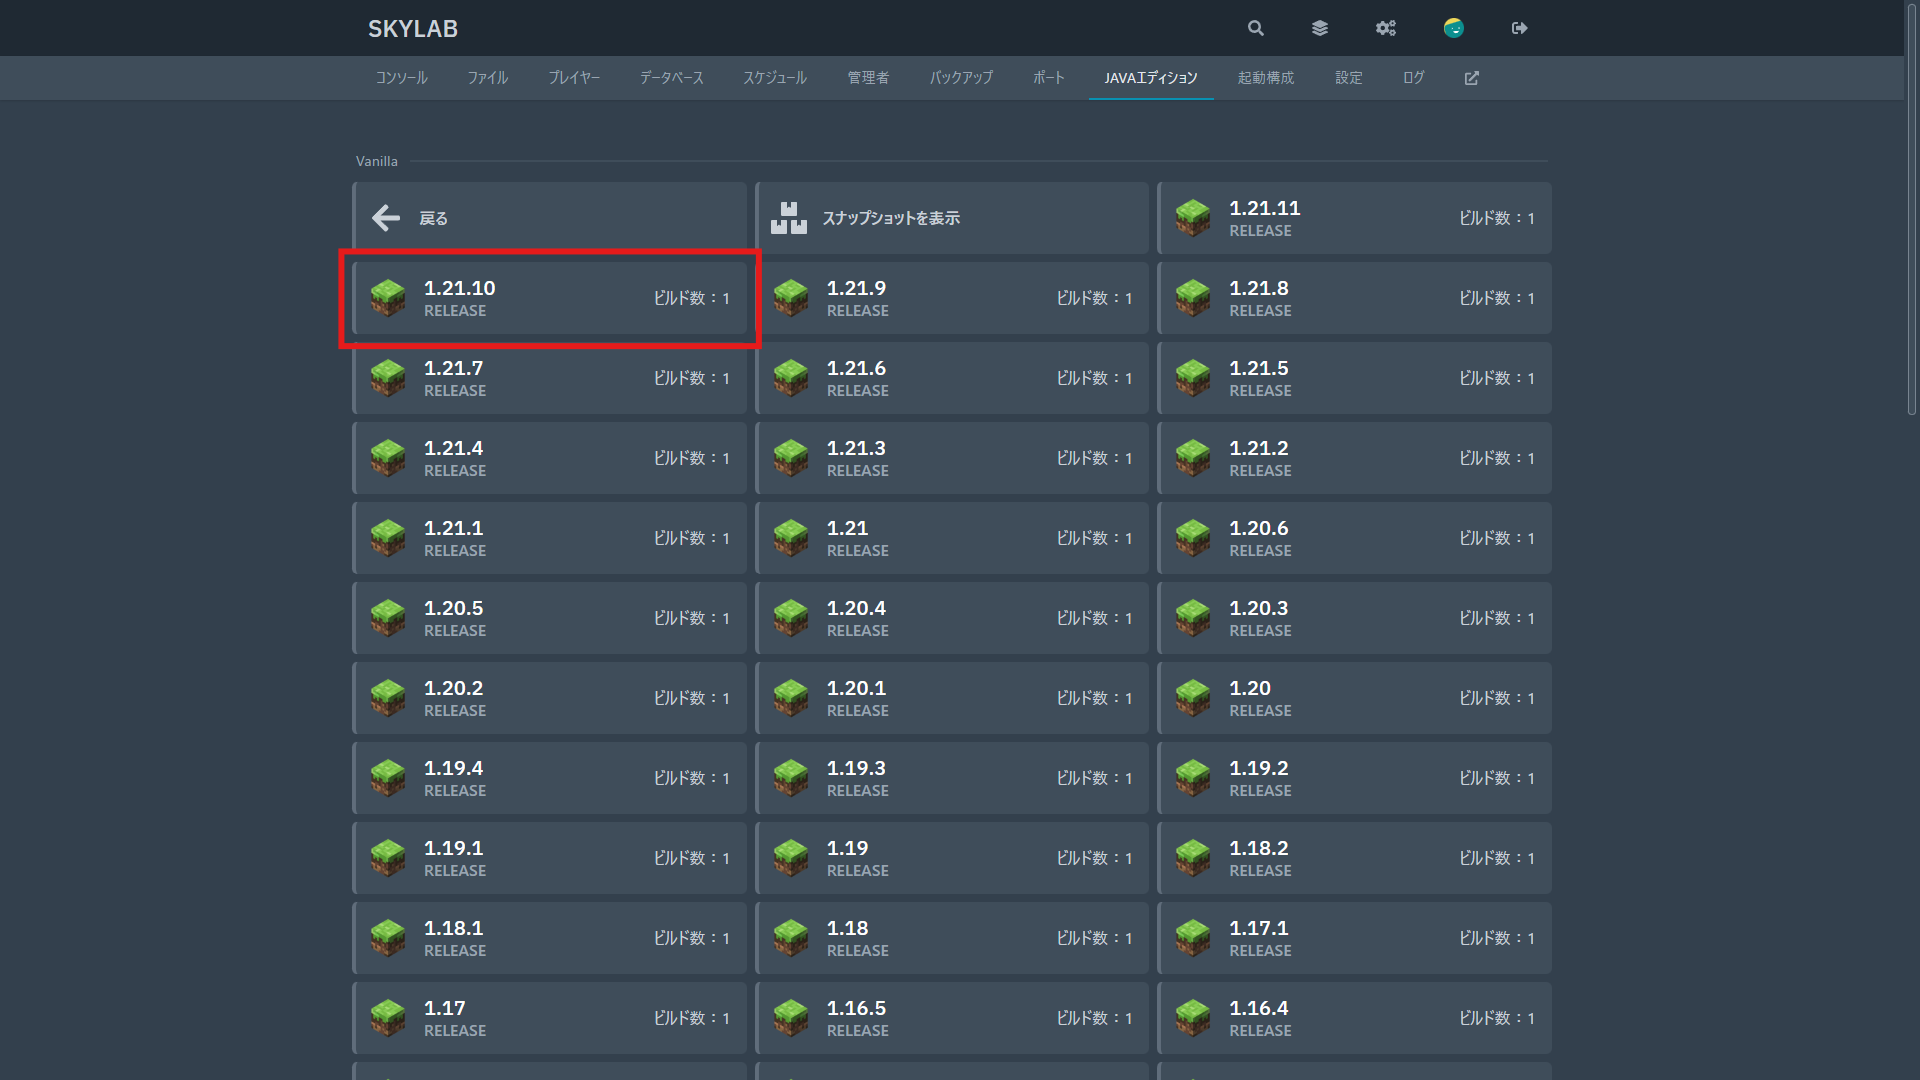Show snapshots with スナップショットを表示
The height and width of the screenshot is (1080, 1920).
coord(890,218)
